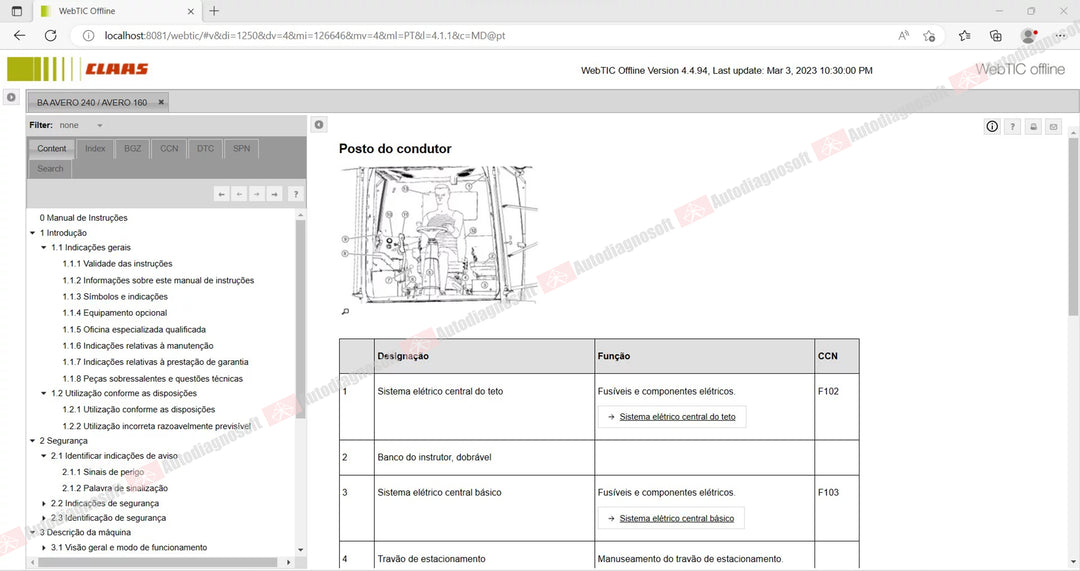Enlarge the driver station image with magnifier
This screenshot has width=1080, height=571.
click(345, 311)
